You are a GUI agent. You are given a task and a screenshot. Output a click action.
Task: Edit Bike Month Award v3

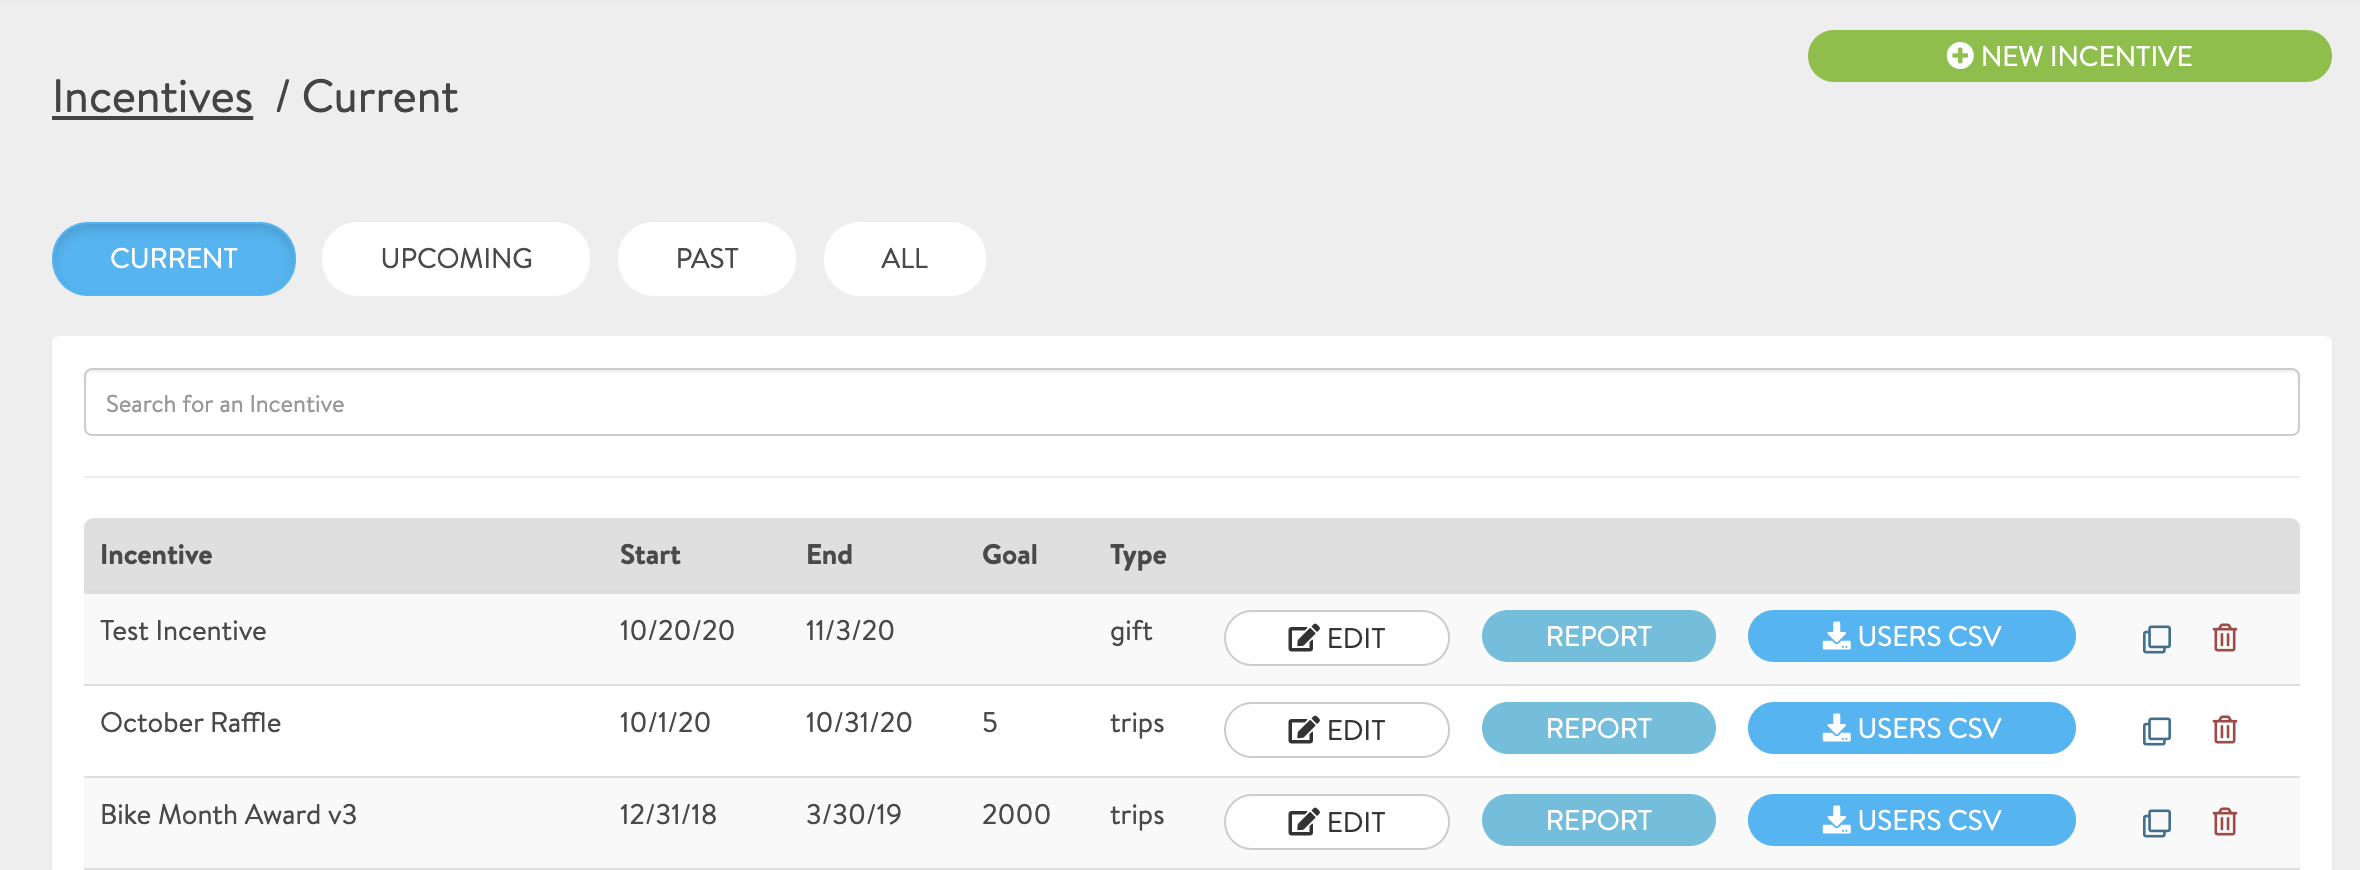(x=1336, y=822)
